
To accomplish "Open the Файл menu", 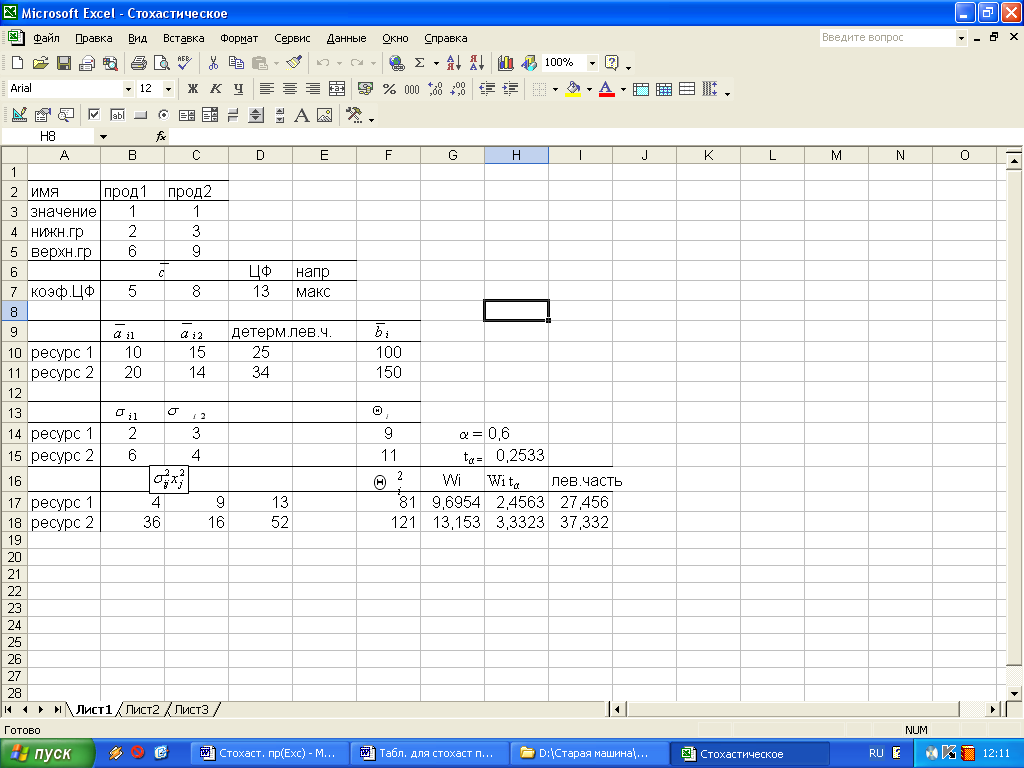I will pos(46,38).
